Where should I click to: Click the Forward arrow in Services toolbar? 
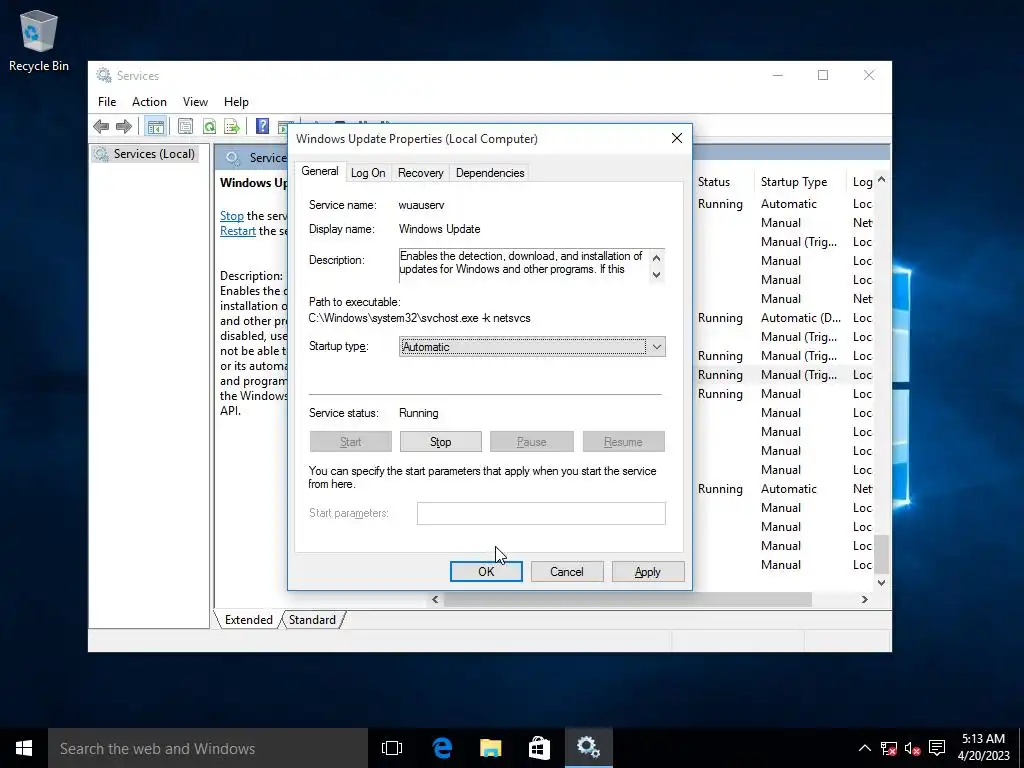point(123,126)
